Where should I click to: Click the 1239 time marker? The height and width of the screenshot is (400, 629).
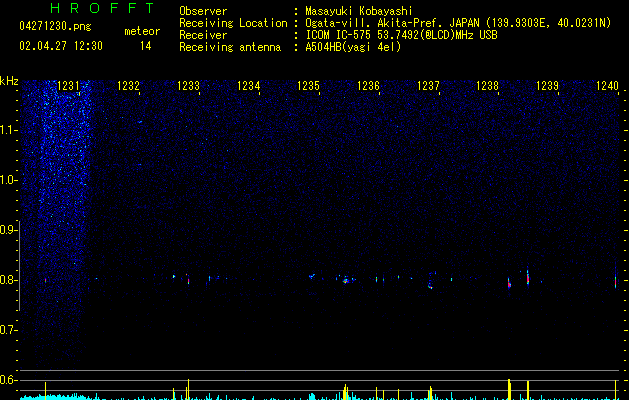tap(547, 86)
